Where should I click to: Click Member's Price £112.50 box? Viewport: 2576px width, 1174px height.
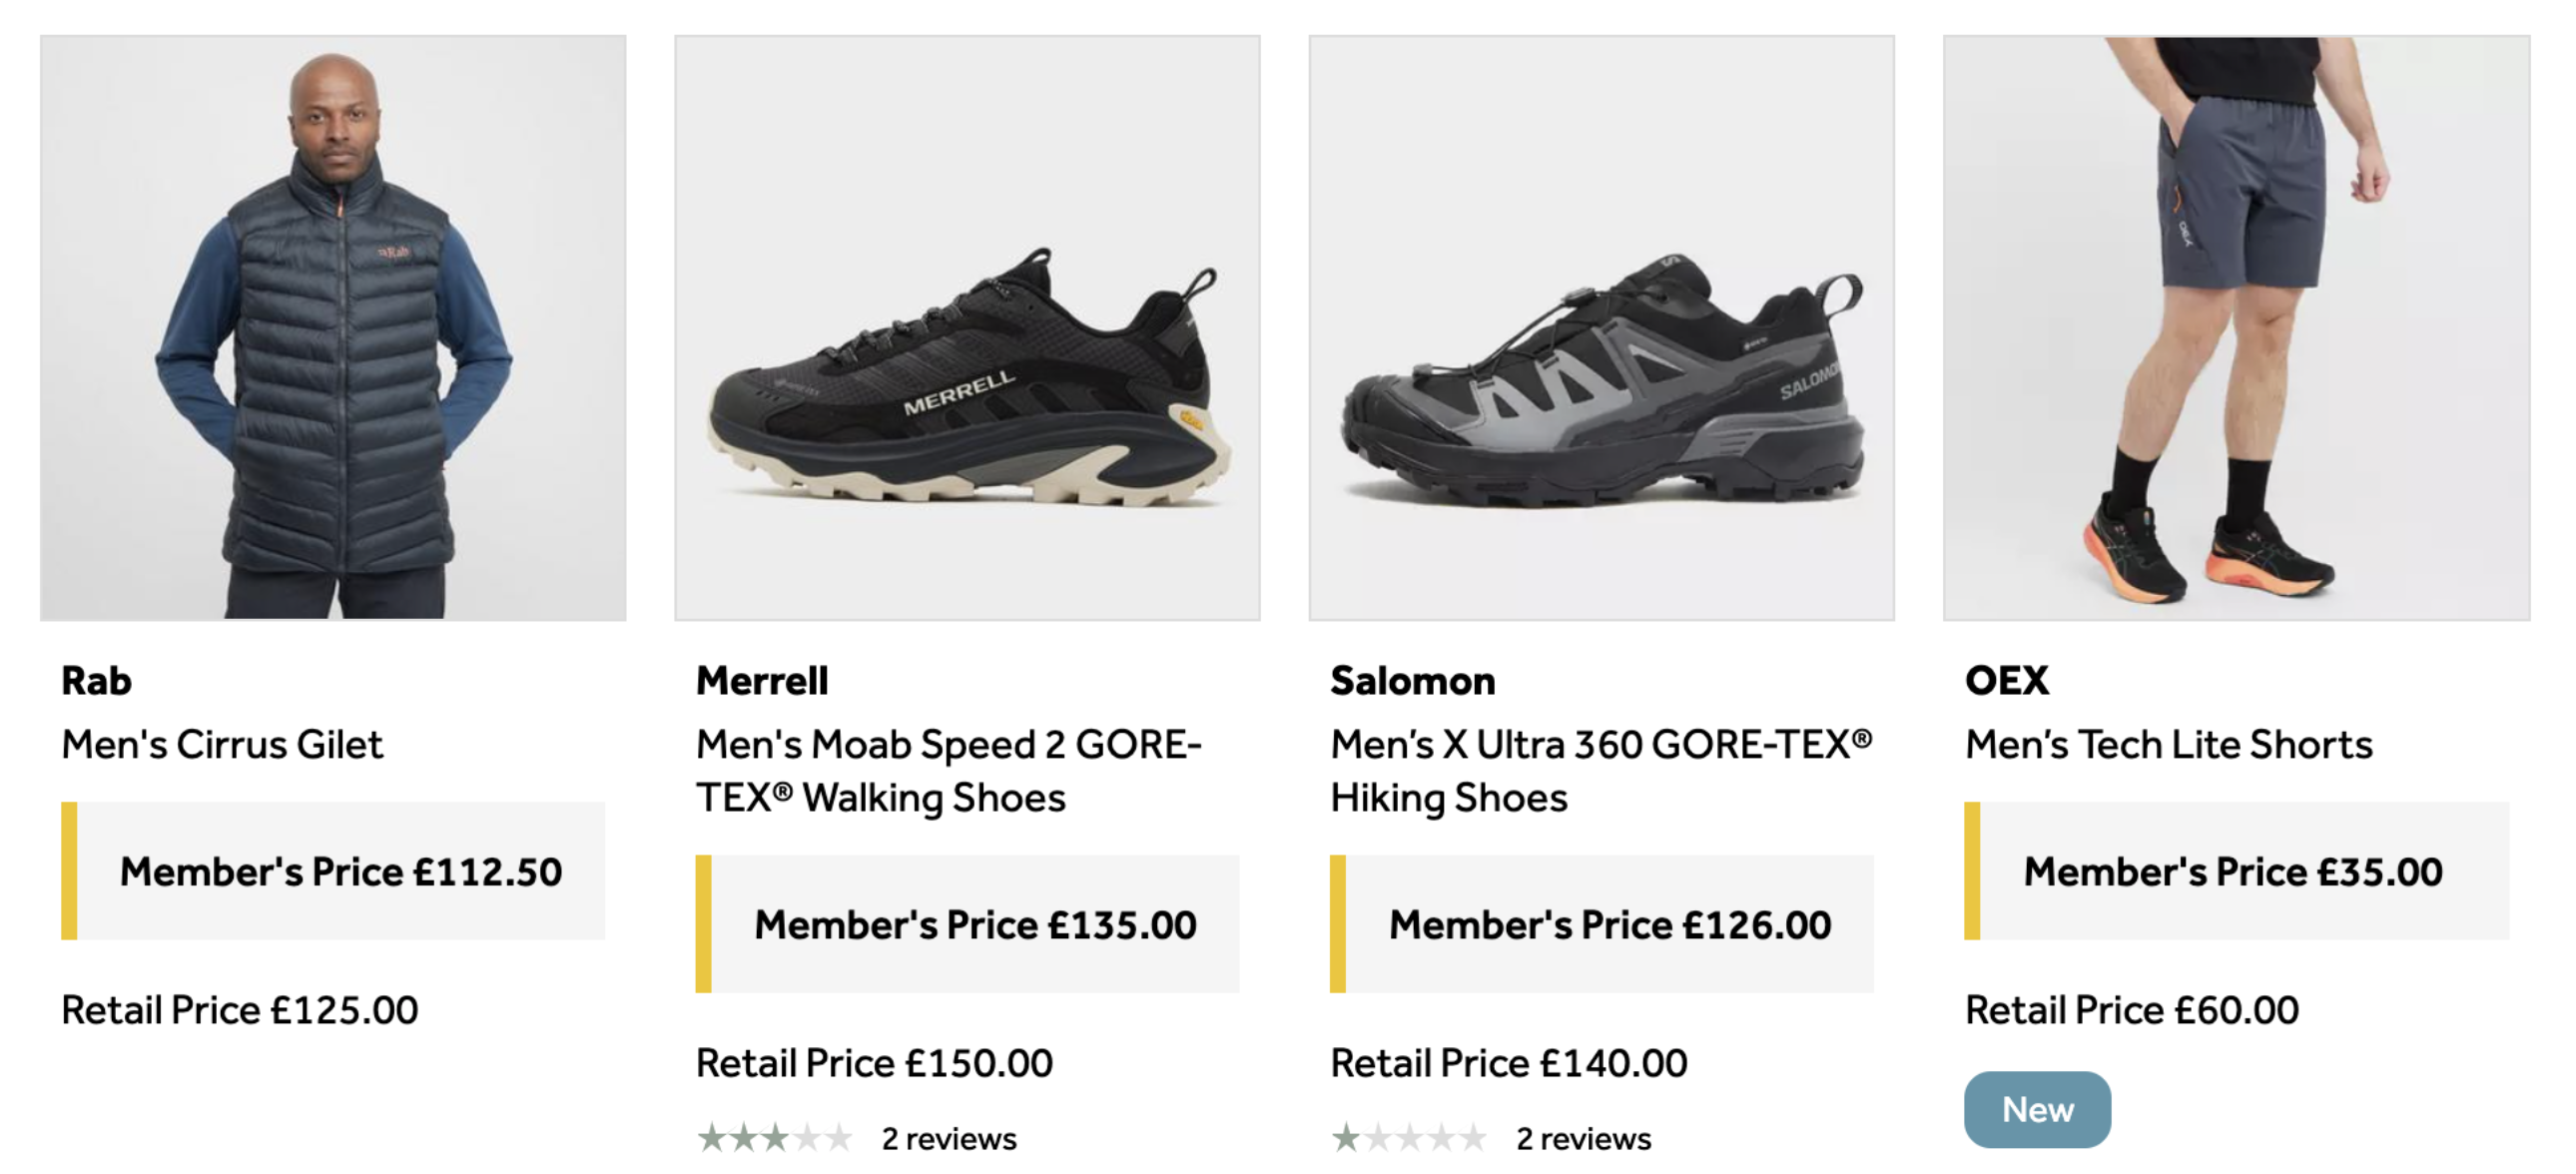(x=340, y=871)
